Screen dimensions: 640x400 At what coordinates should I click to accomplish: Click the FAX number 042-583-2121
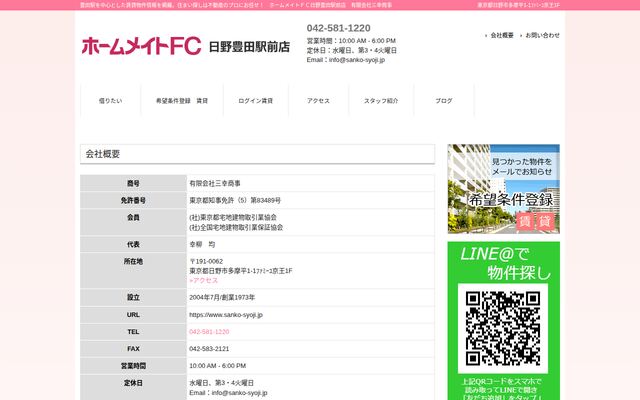pos(209,349)
